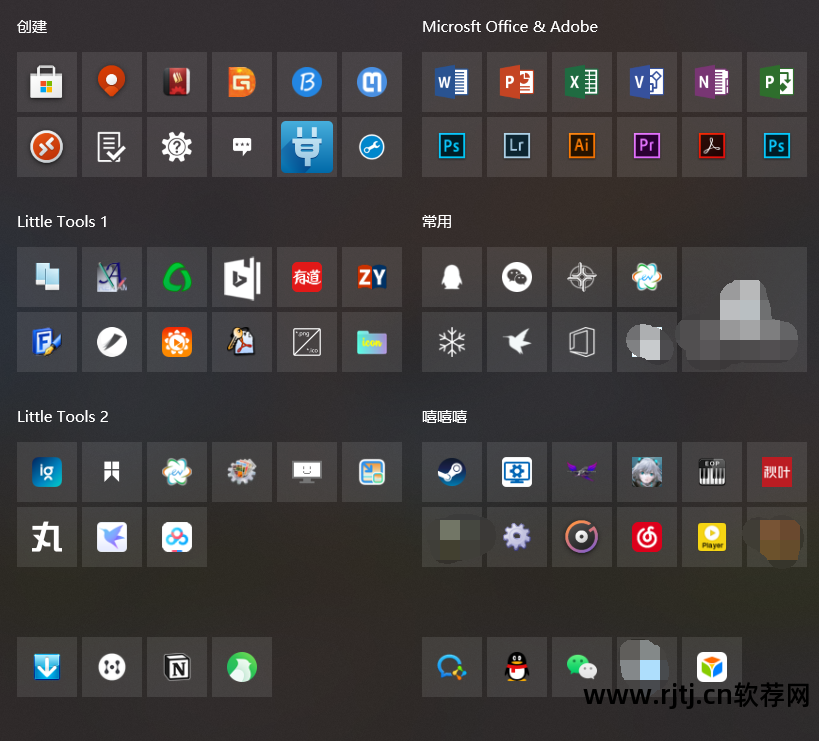Open the OneNote tile
Image resolution: width=819 pixels, height=741 pixels.
pos(712,82)
